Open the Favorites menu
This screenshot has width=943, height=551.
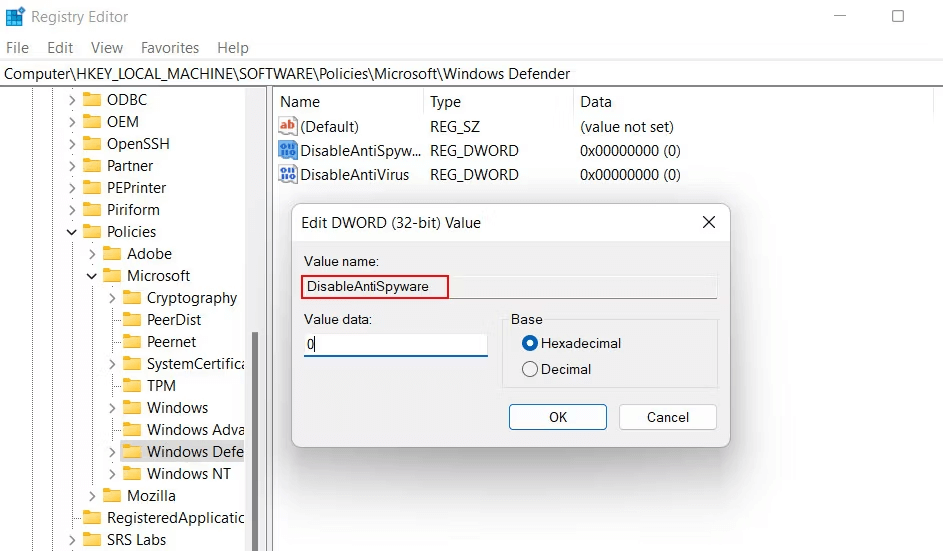(170, 48)
